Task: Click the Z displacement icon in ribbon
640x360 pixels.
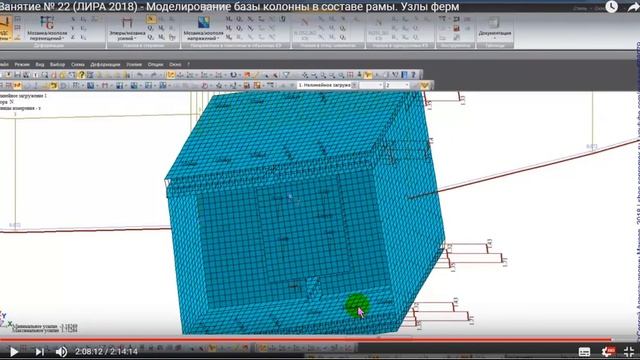Action: pos(73,37)
